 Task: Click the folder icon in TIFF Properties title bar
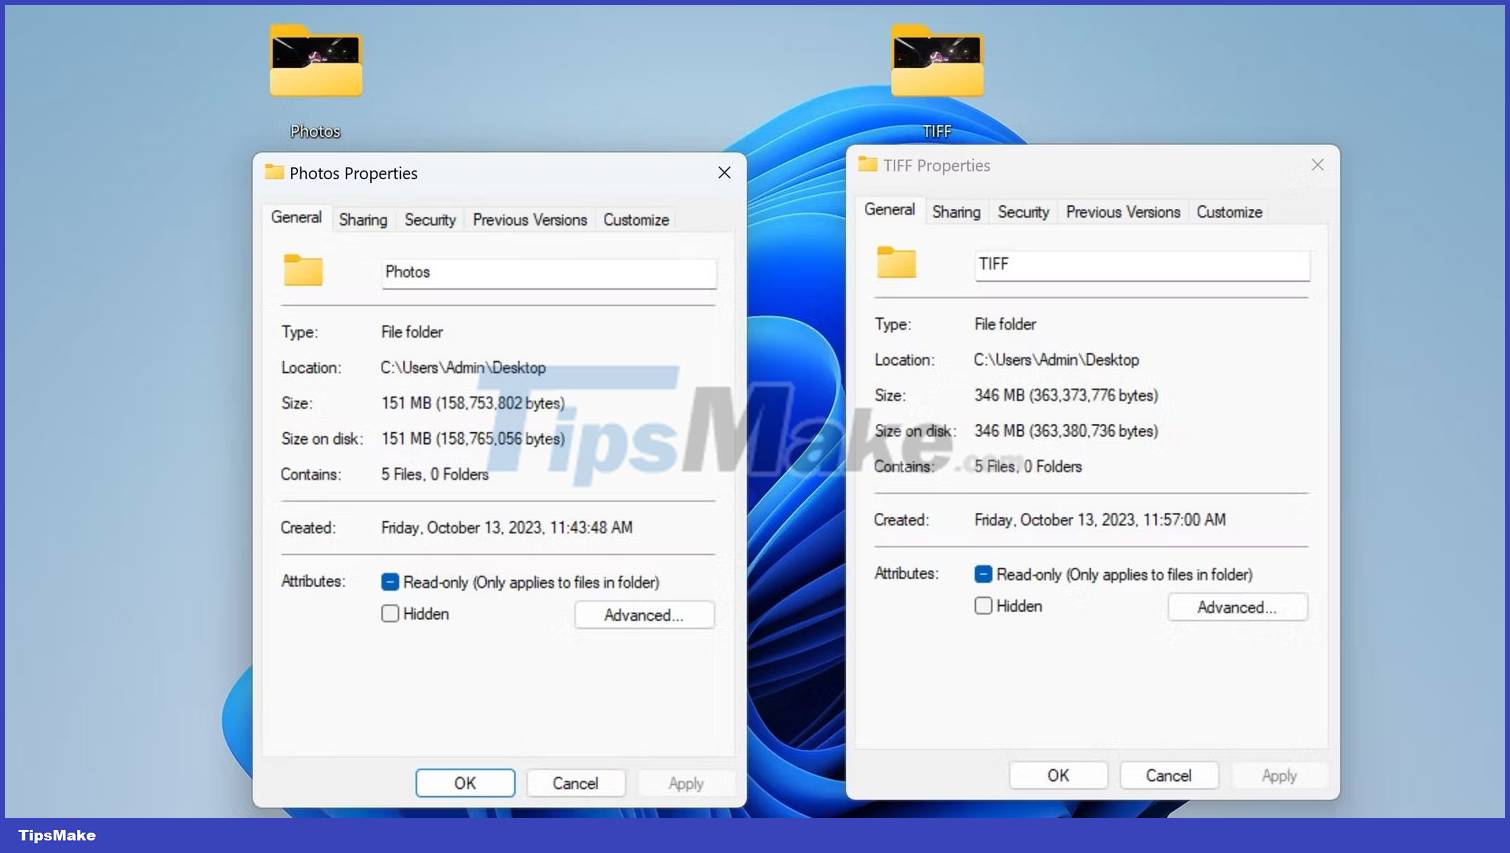(867, 164)
